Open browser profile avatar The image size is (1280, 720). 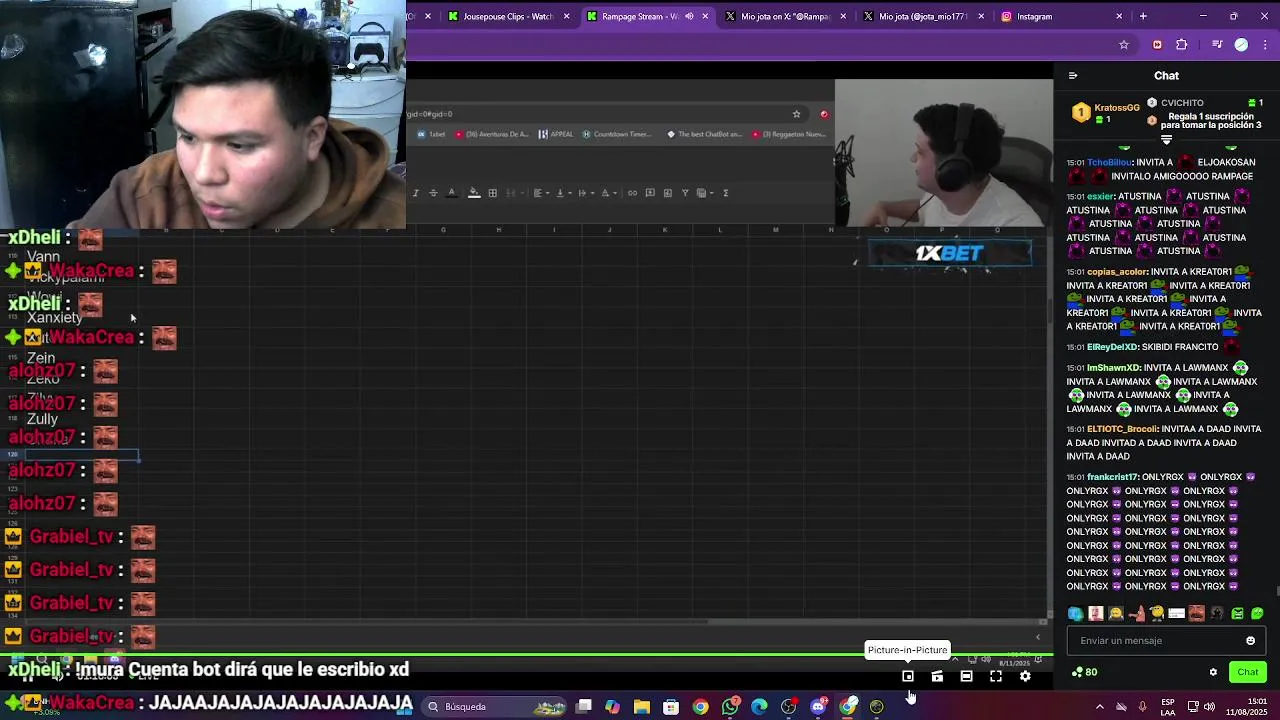tap(1241, 45)
